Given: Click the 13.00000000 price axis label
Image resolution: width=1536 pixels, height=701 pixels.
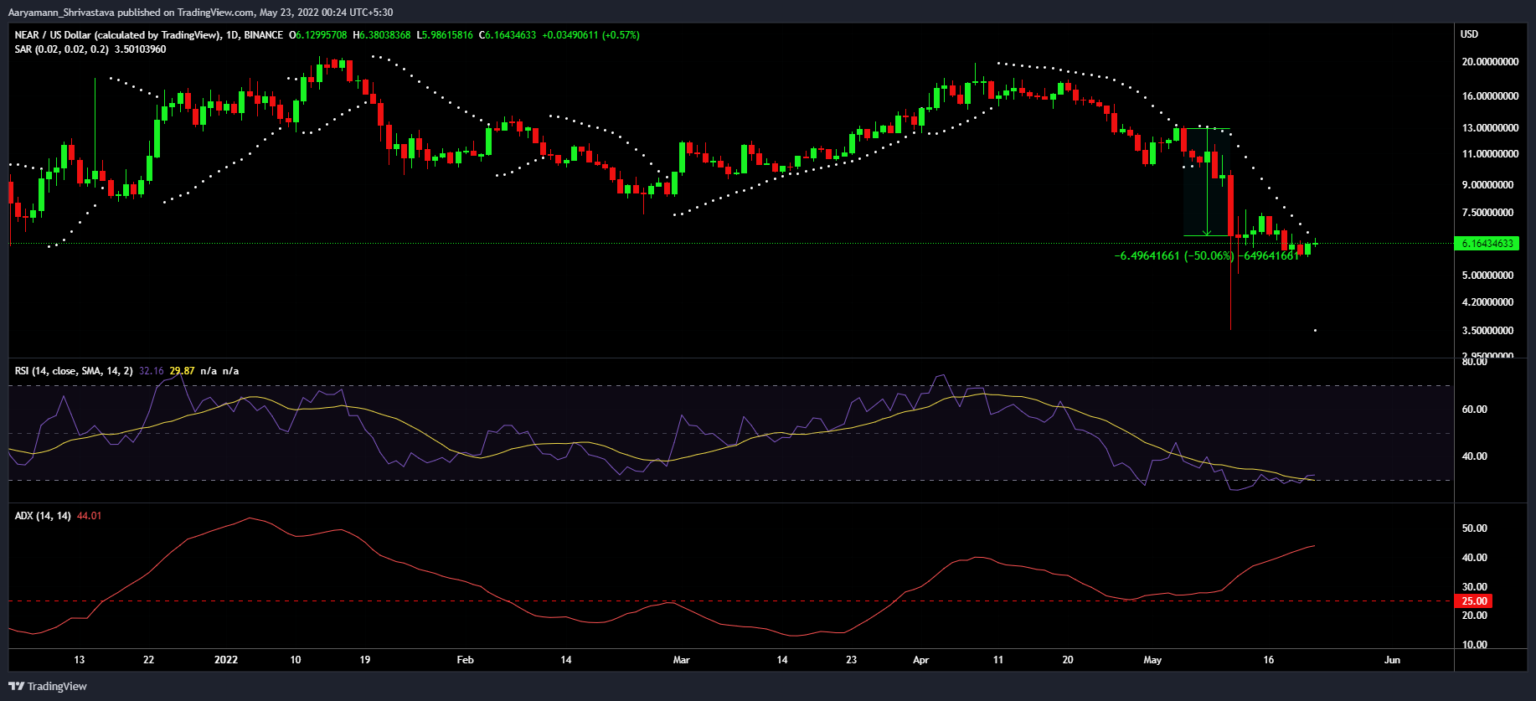Looking at the screenshot, I should point(1491,128).
